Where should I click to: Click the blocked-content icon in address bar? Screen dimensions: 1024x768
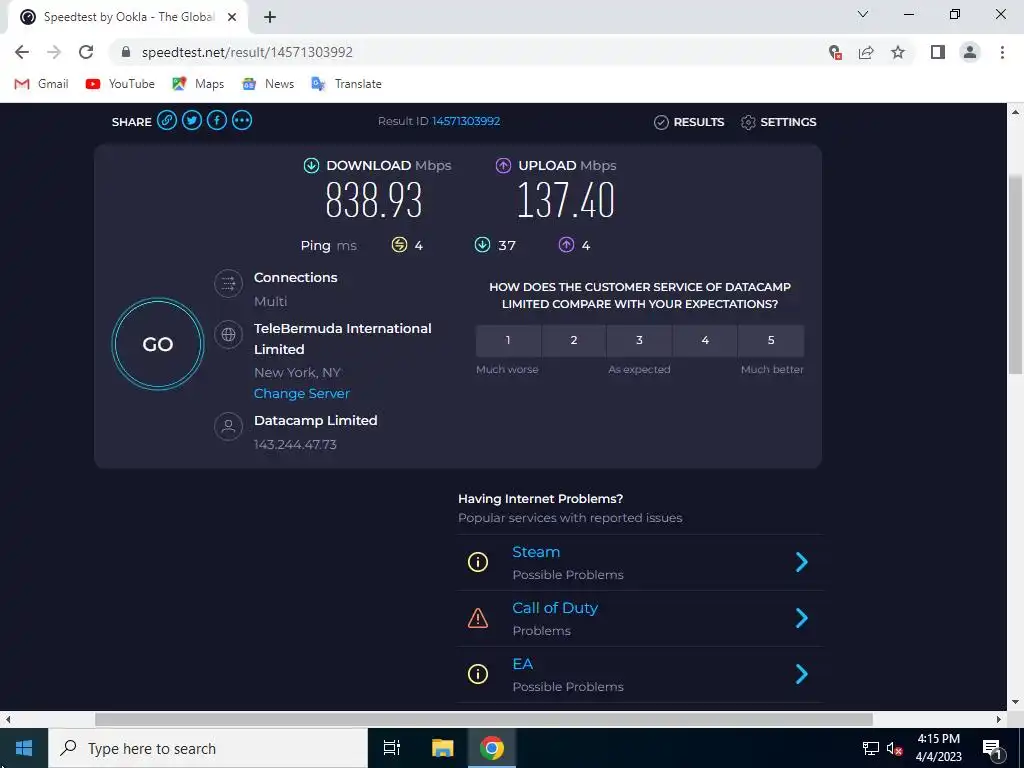point(835,52)
